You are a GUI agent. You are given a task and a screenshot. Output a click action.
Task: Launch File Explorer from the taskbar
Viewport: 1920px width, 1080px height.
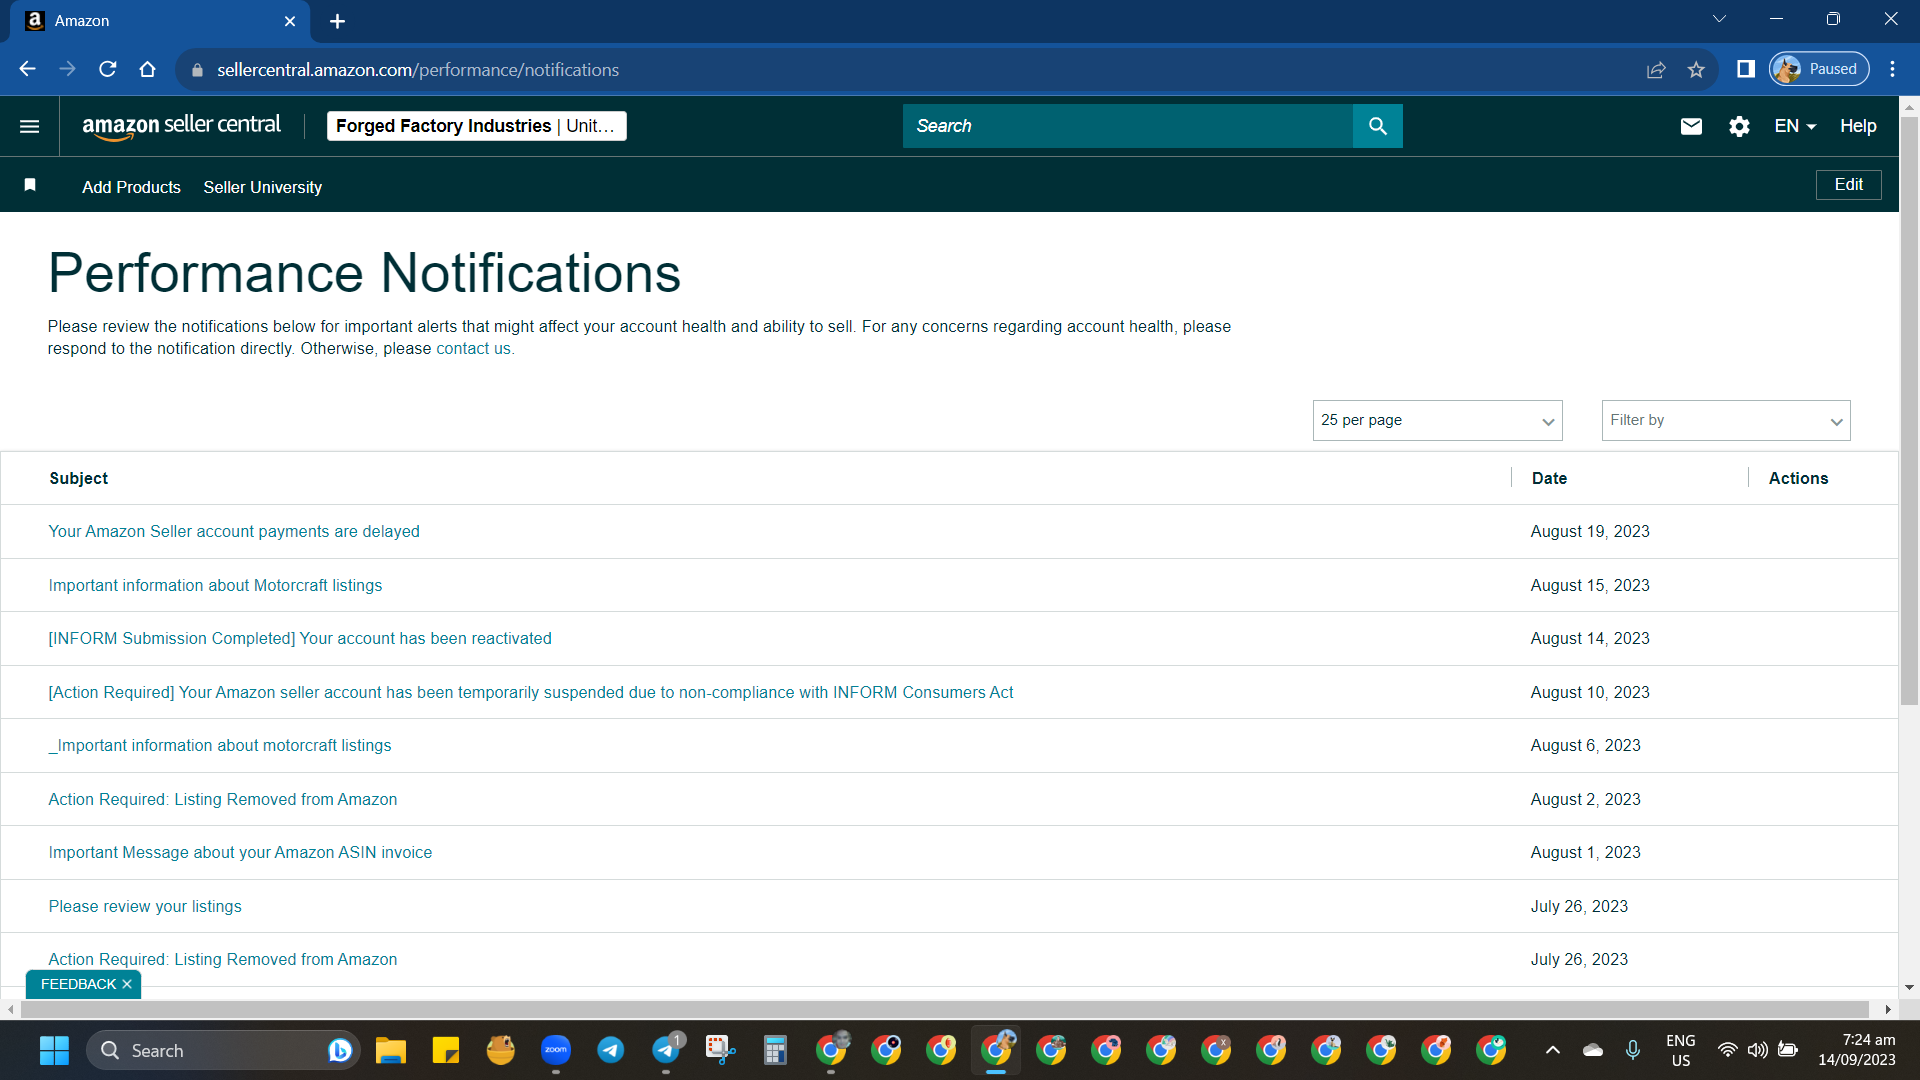tap(390, 1050)
